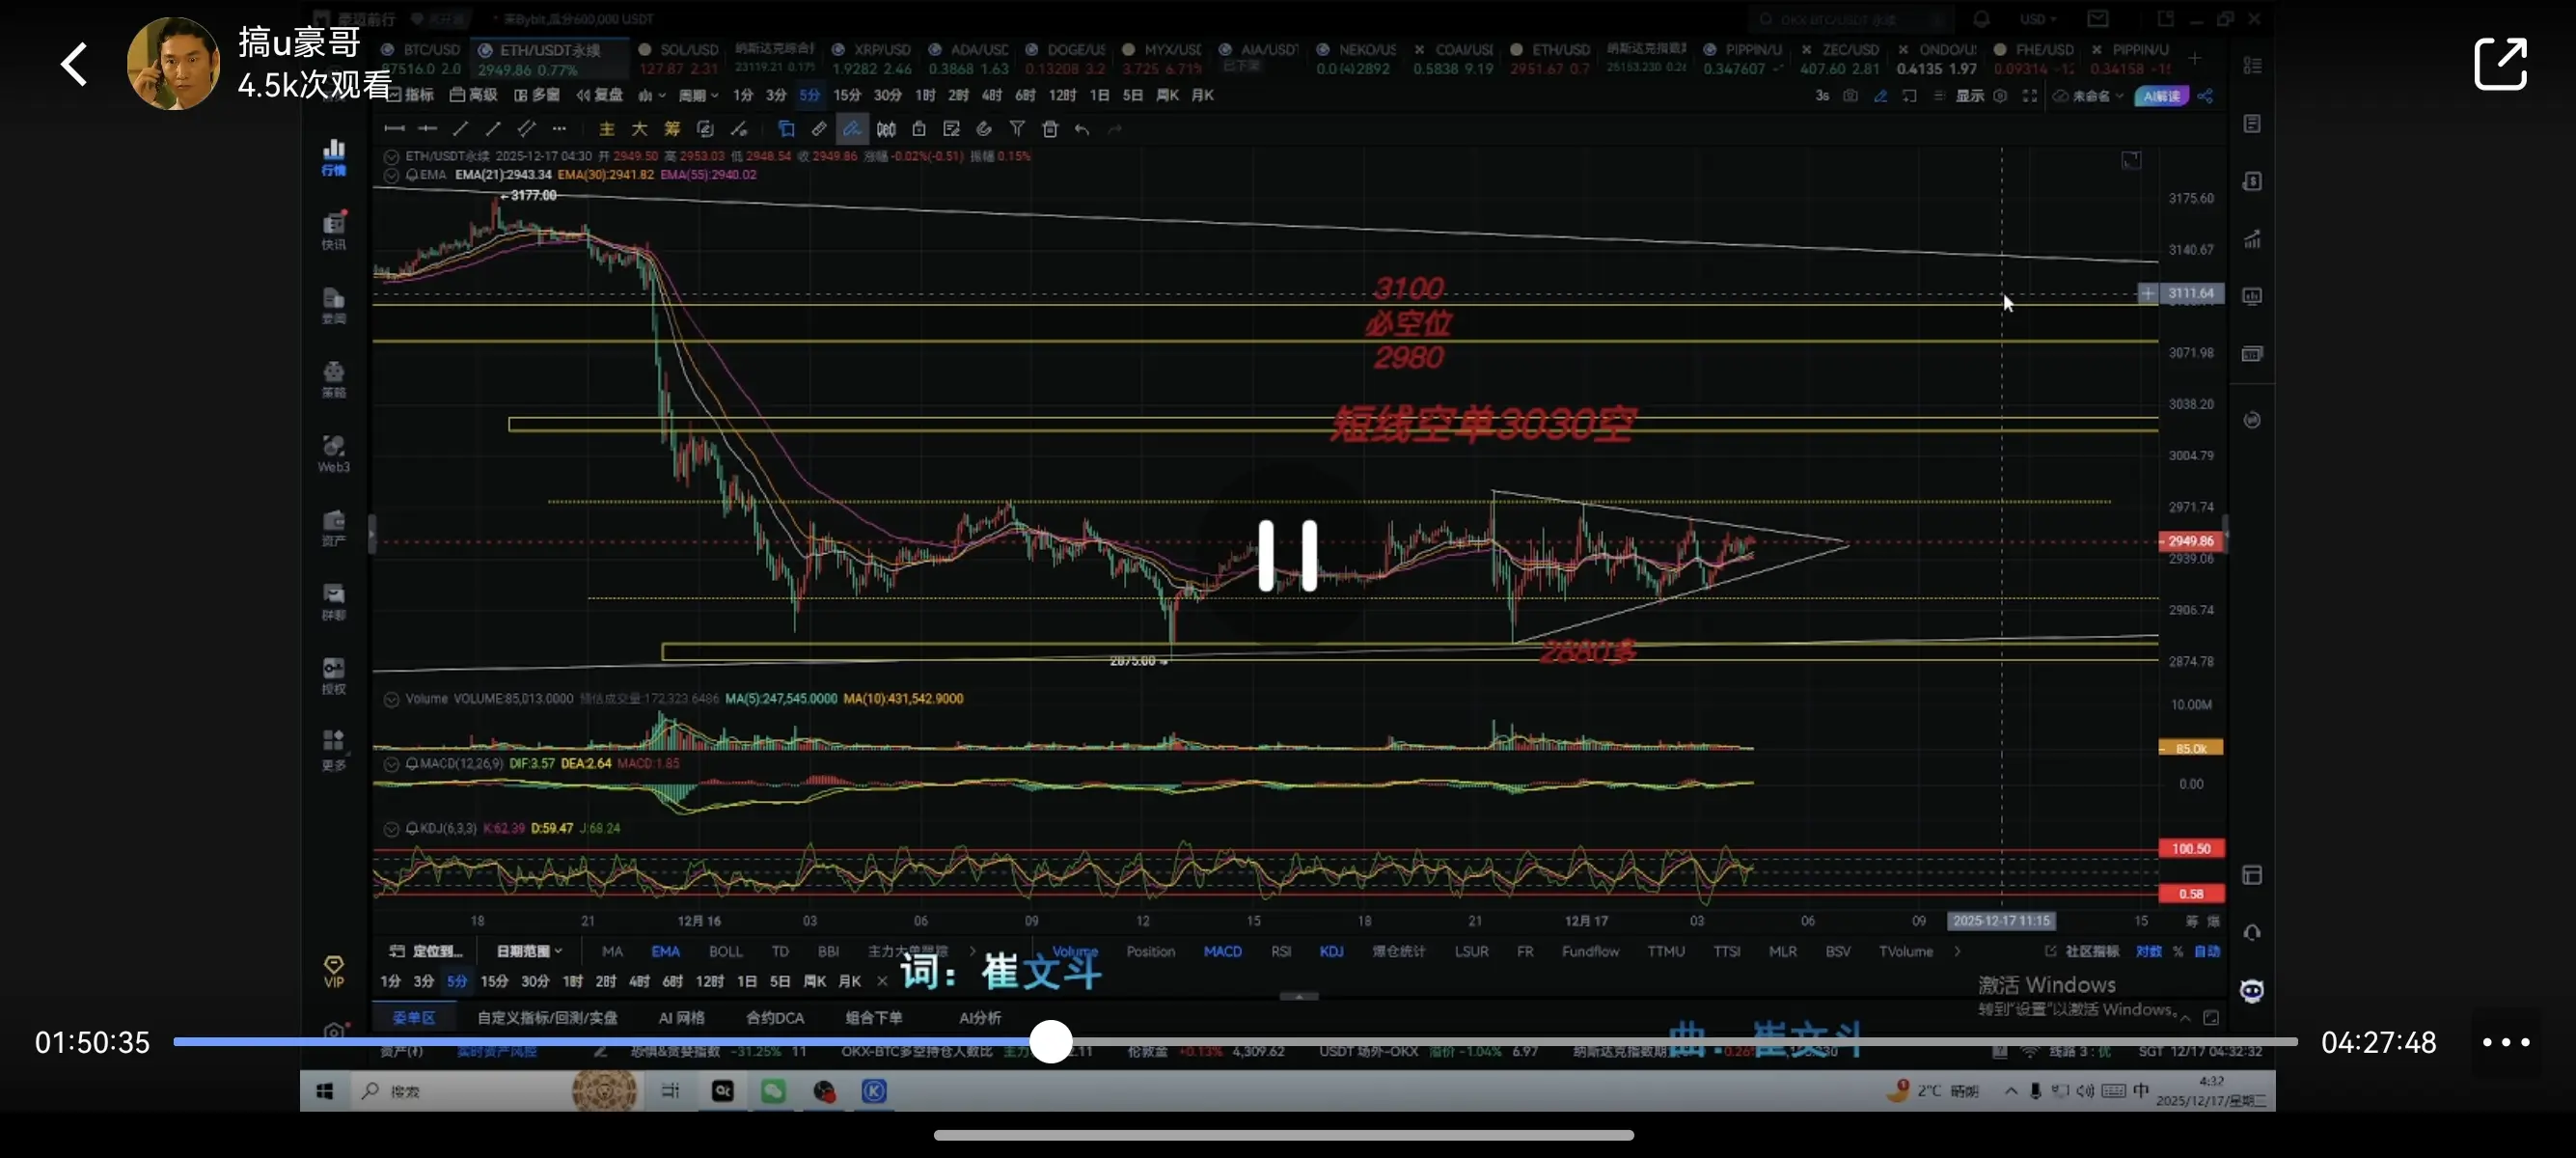Open the AI 网格 bottom tab
This screenshot has width=2576, height=1158.
[x=681, y=1018]
